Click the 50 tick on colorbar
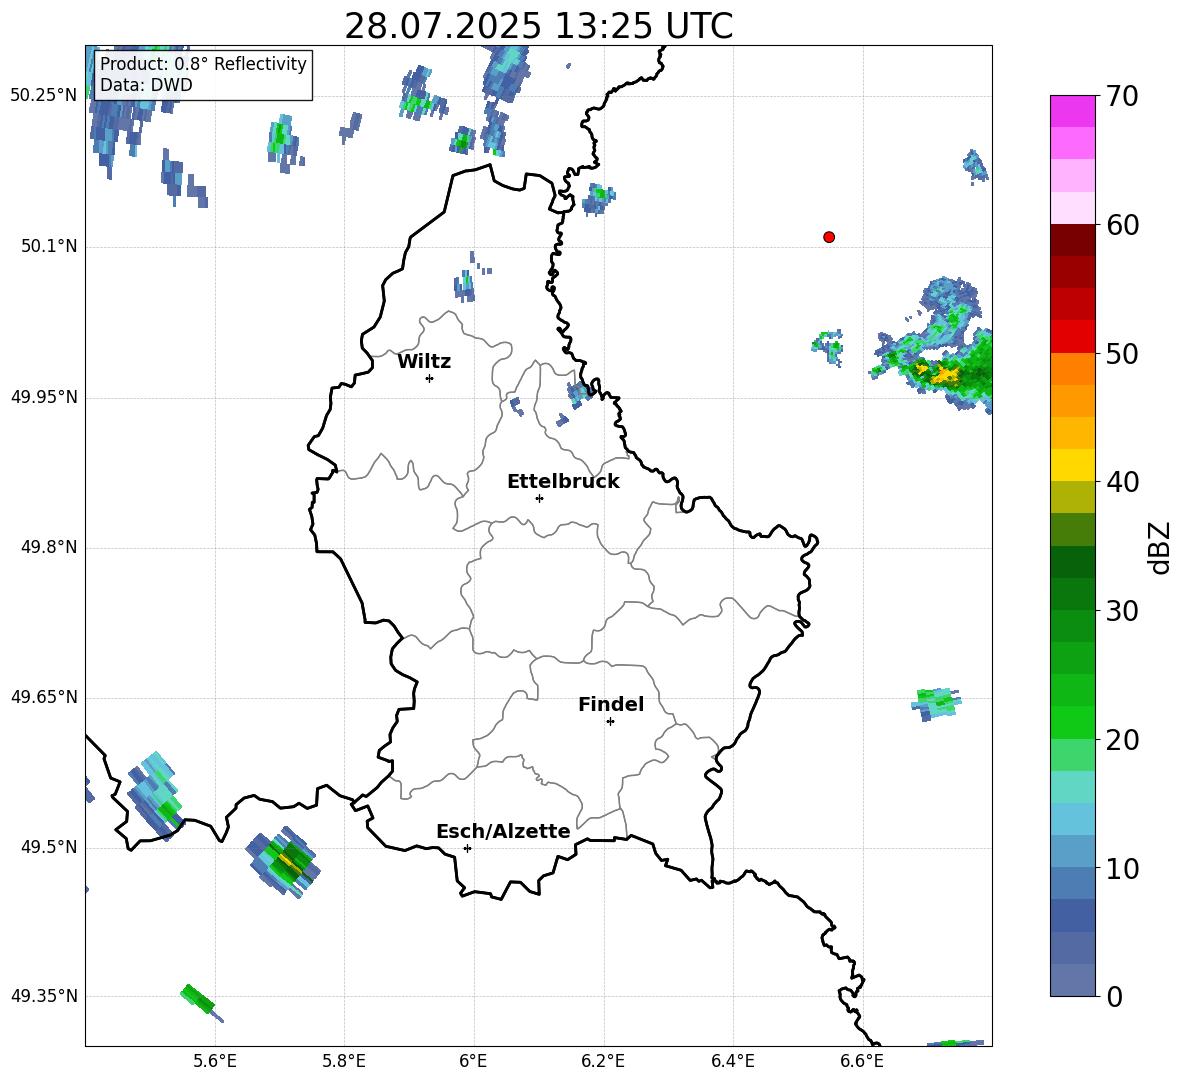 pos(1122,353)
